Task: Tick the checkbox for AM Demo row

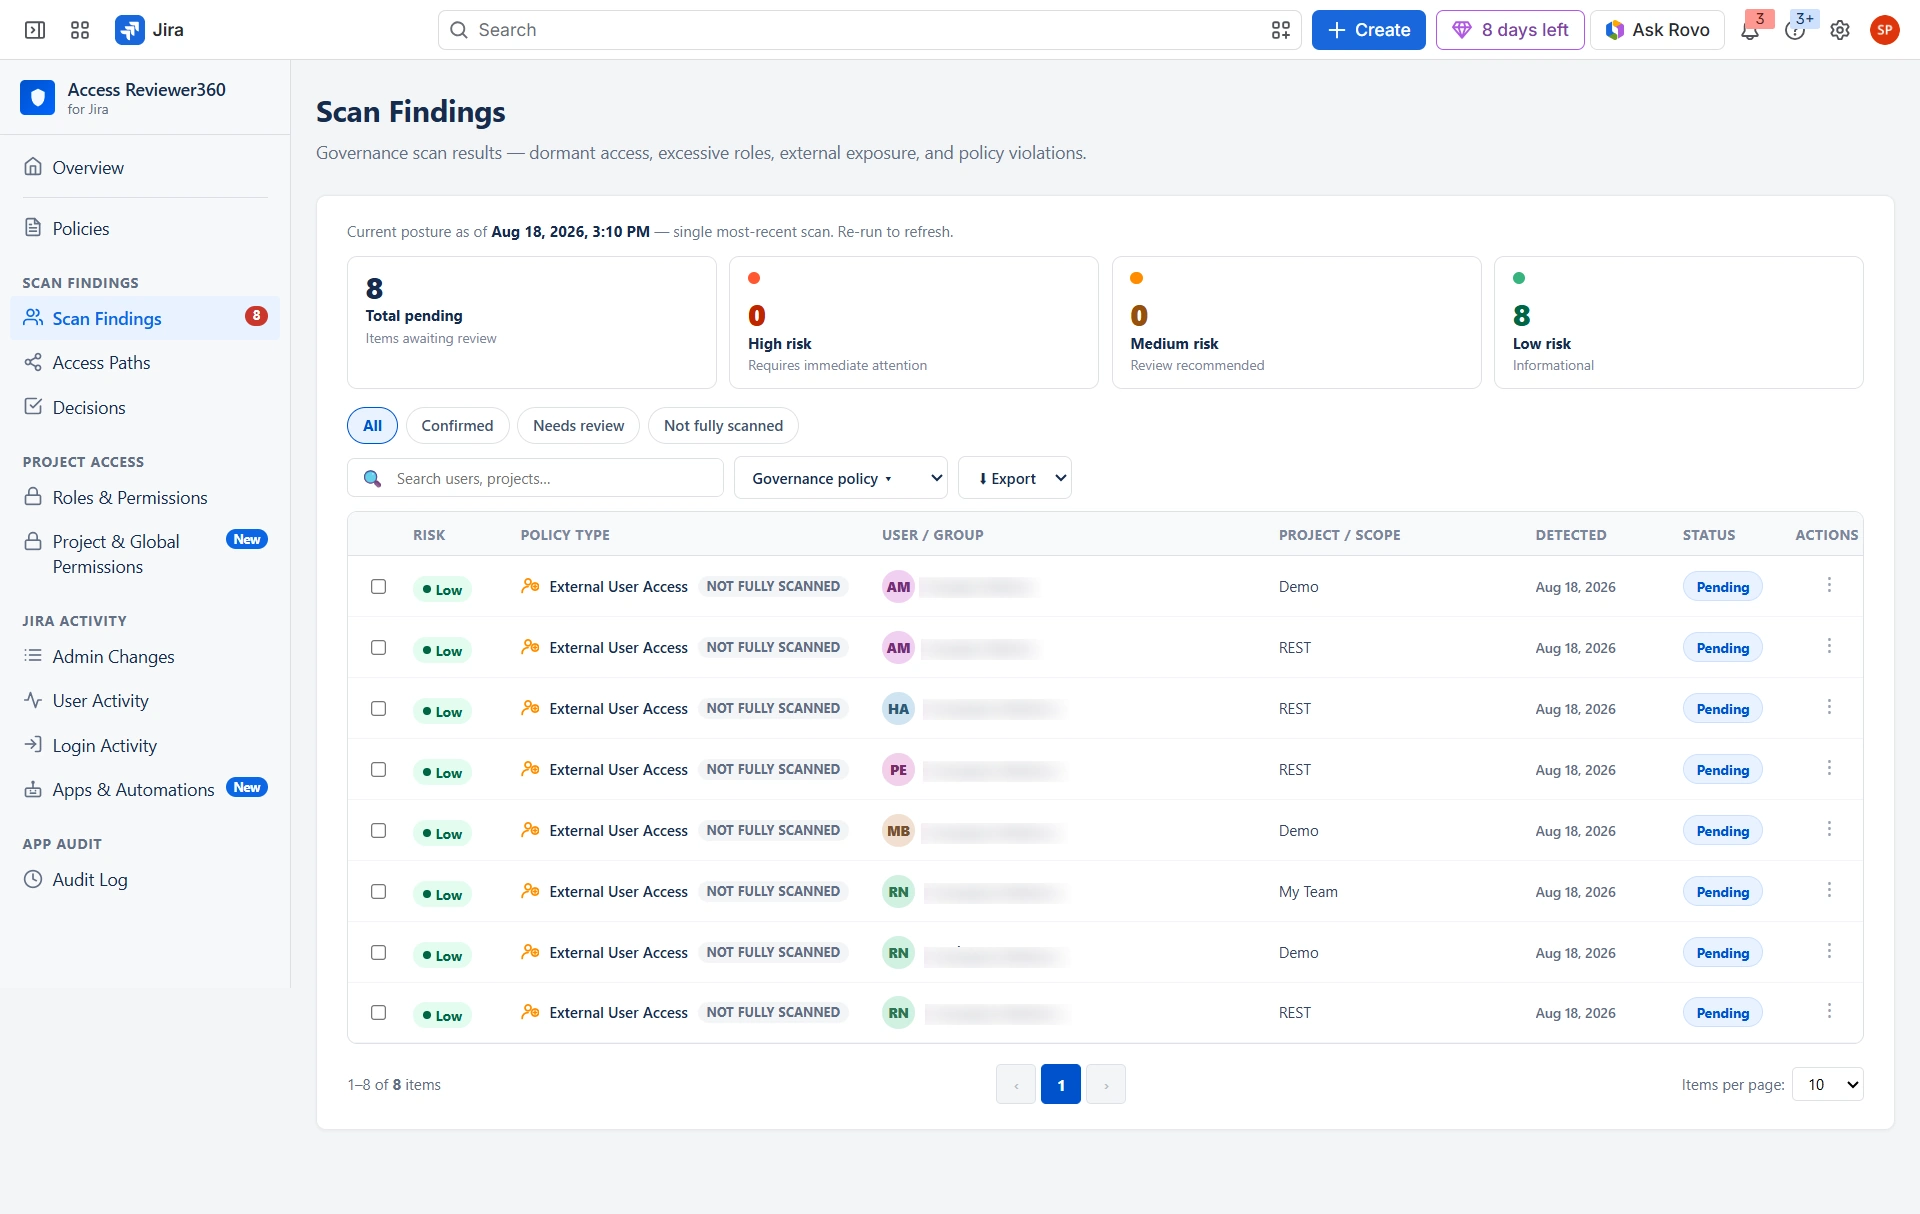Action: point(378,587)
